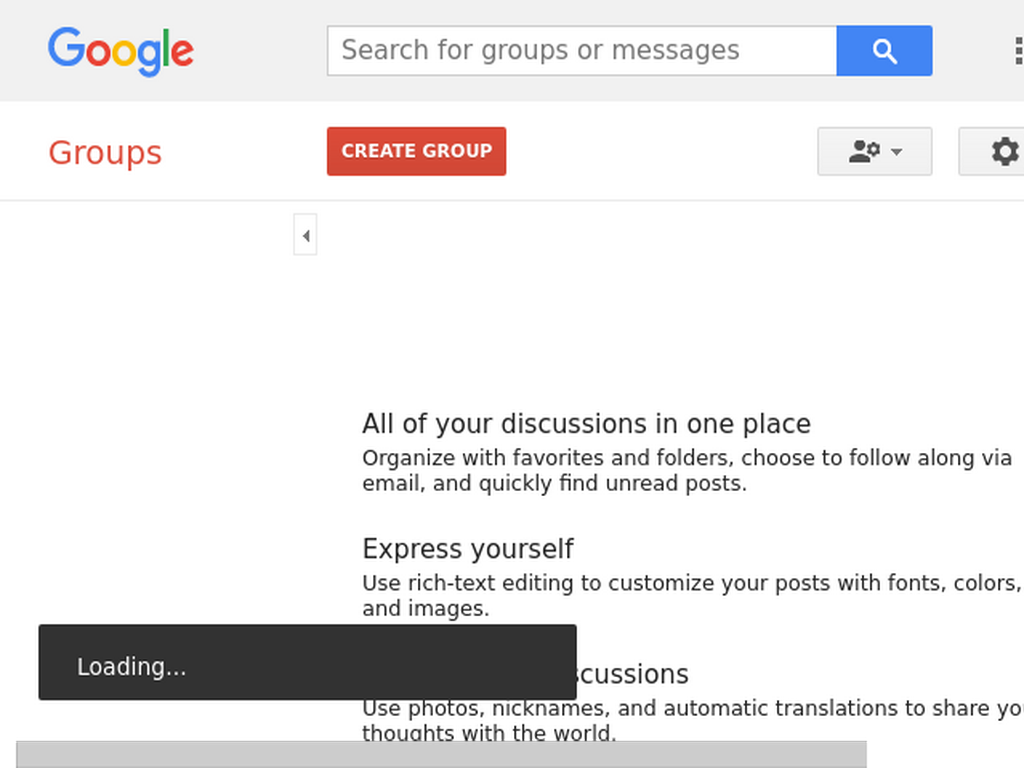Click the 'All of your discussions in one place' heading

tap(586, 424)
